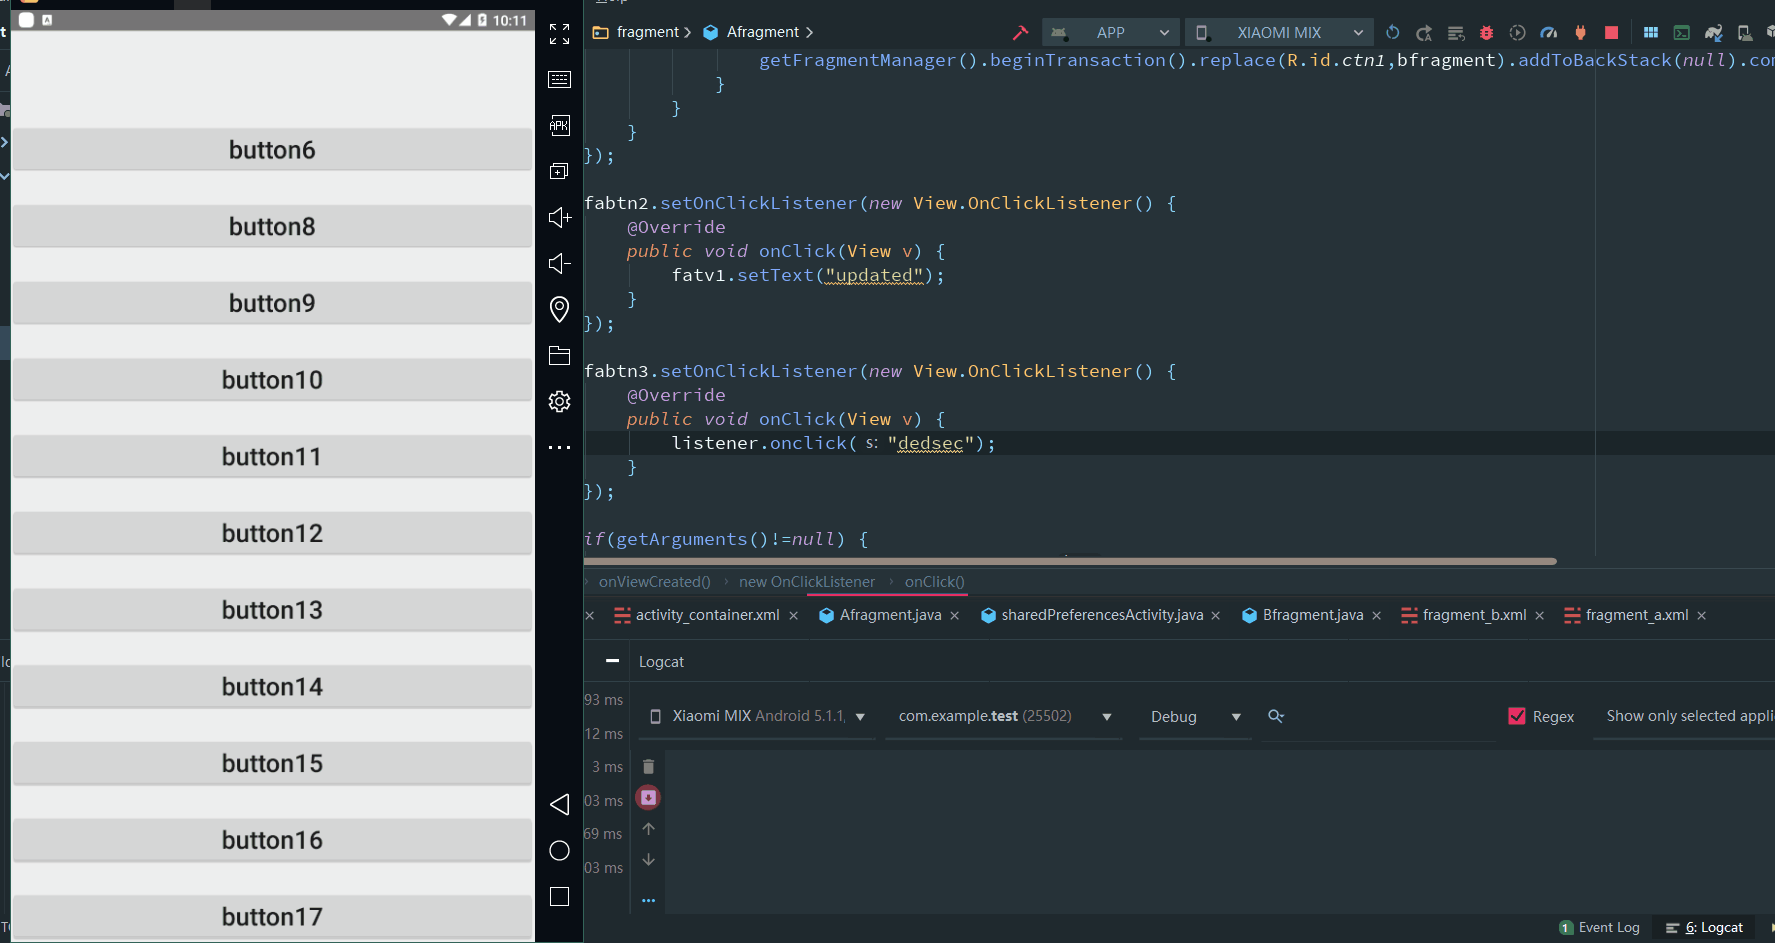Open the Debug log level dropdown
The height and width of the screenshot is (943, 1775).
point(1195,716)
